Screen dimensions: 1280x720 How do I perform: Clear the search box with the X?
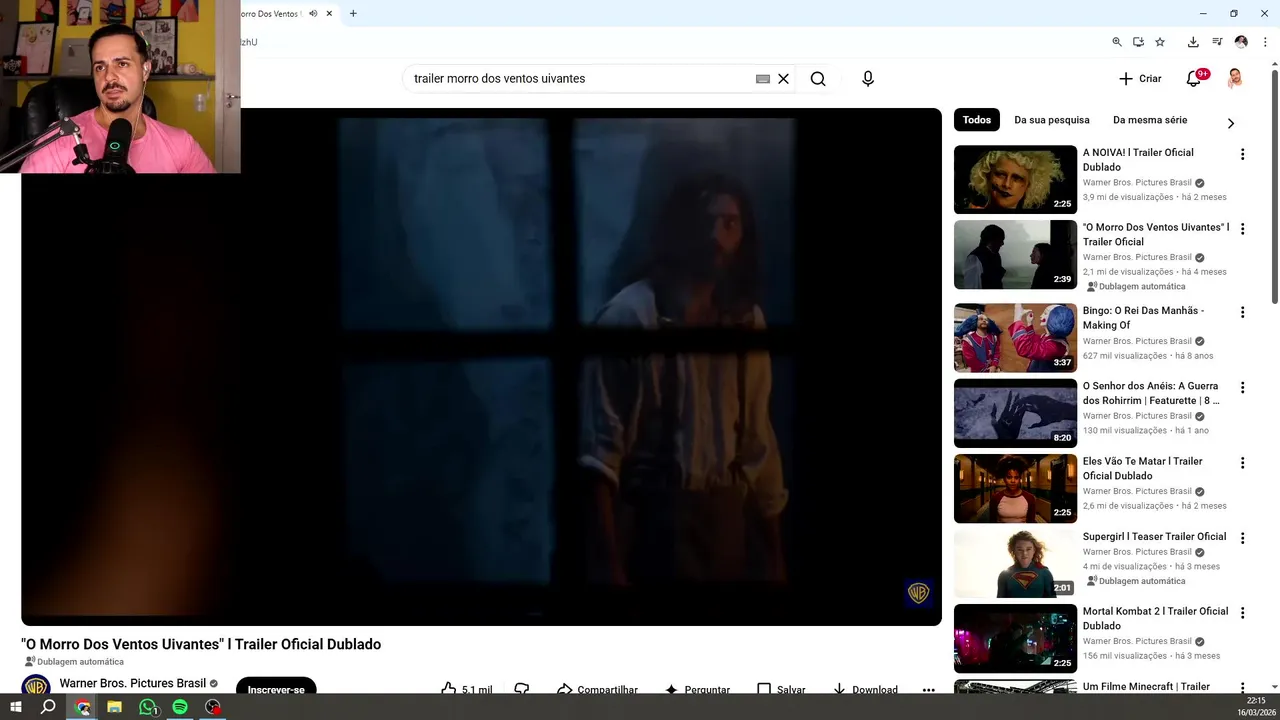click(783, 79)
